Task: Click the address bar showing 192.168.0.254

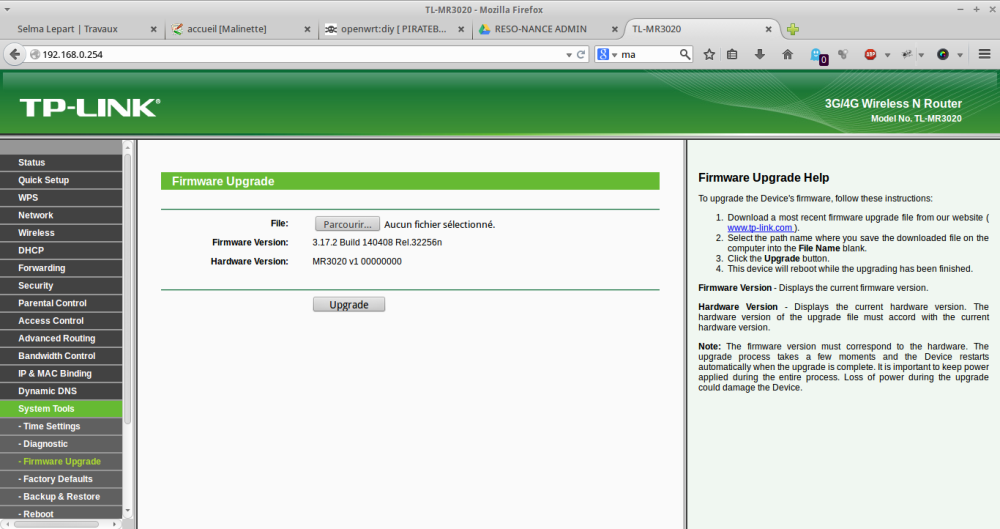Action: (x=300, y=55)
